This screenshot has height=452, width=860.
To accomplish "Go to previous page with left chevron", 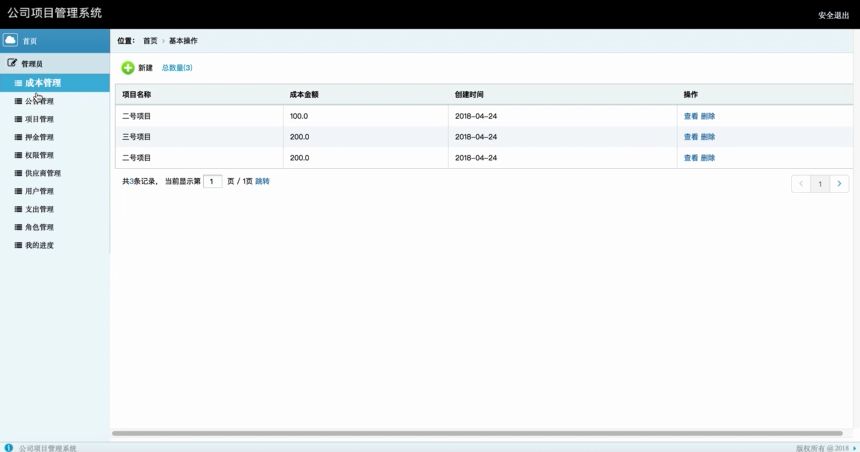I will 801,184.
